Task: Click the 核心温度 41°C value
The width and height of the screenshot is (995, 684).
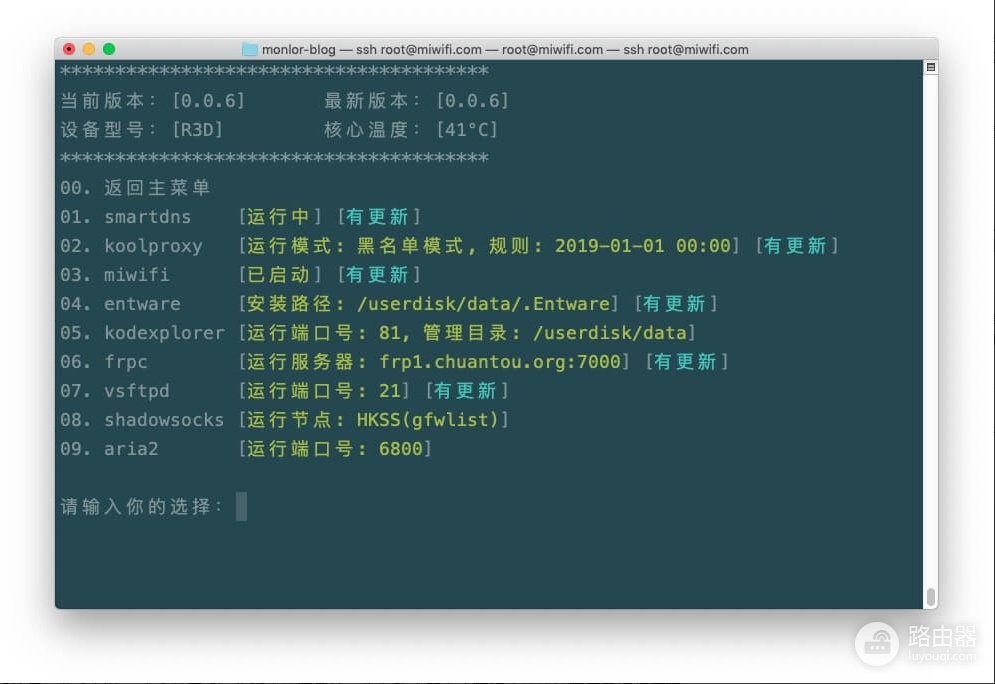Action: coord(467,130)
